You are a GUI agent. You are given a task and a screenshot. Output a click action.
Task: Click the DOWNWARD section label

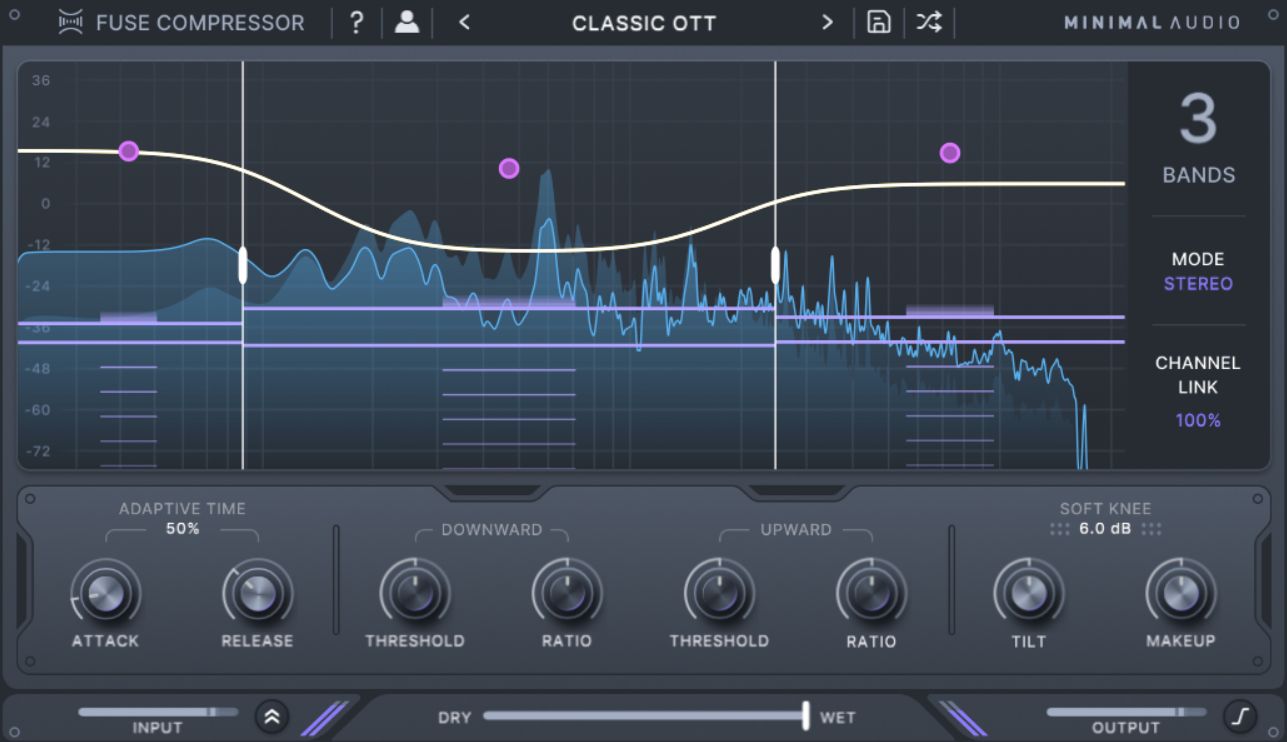492,530
